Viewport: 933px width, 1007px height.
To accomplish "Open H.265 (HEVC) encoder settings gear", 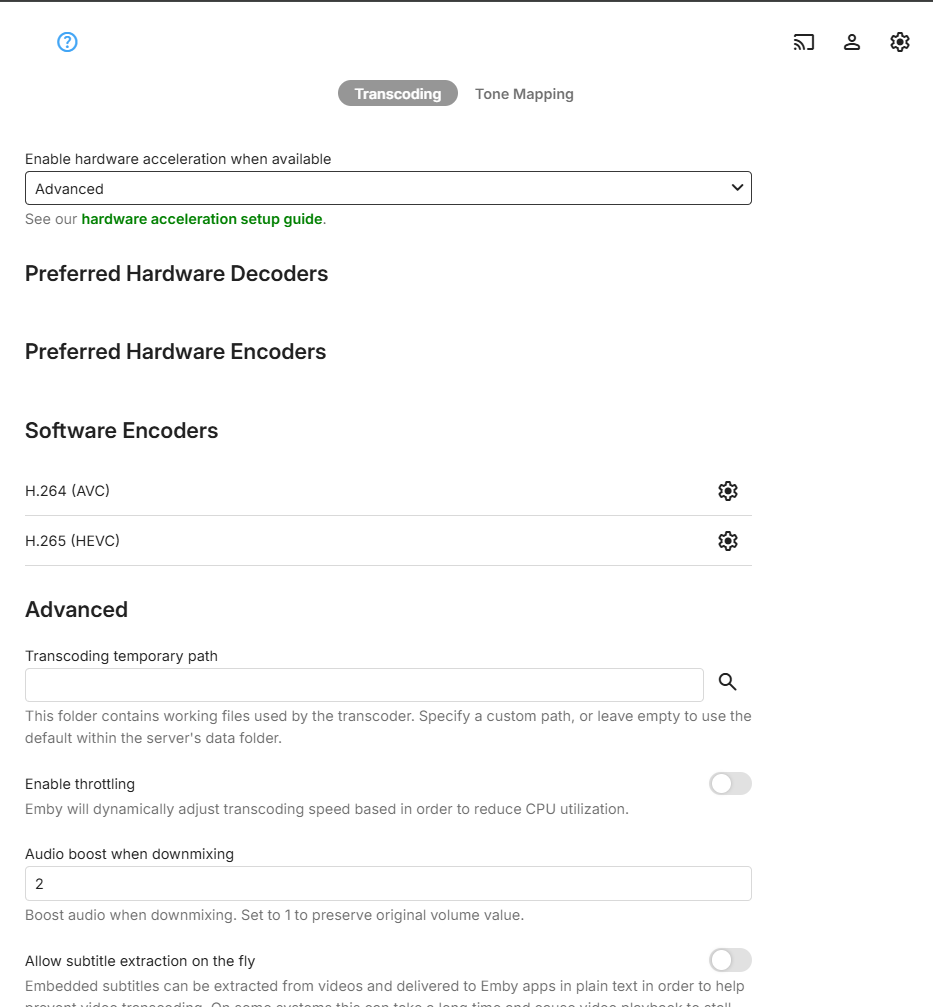I will [x=728, y=541].
